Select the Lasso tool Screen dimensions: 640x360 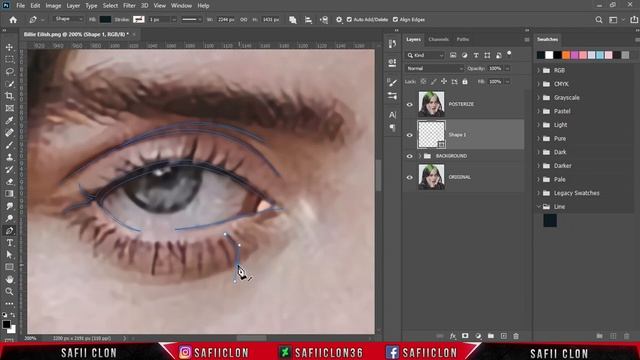click(x=9, y=72)
